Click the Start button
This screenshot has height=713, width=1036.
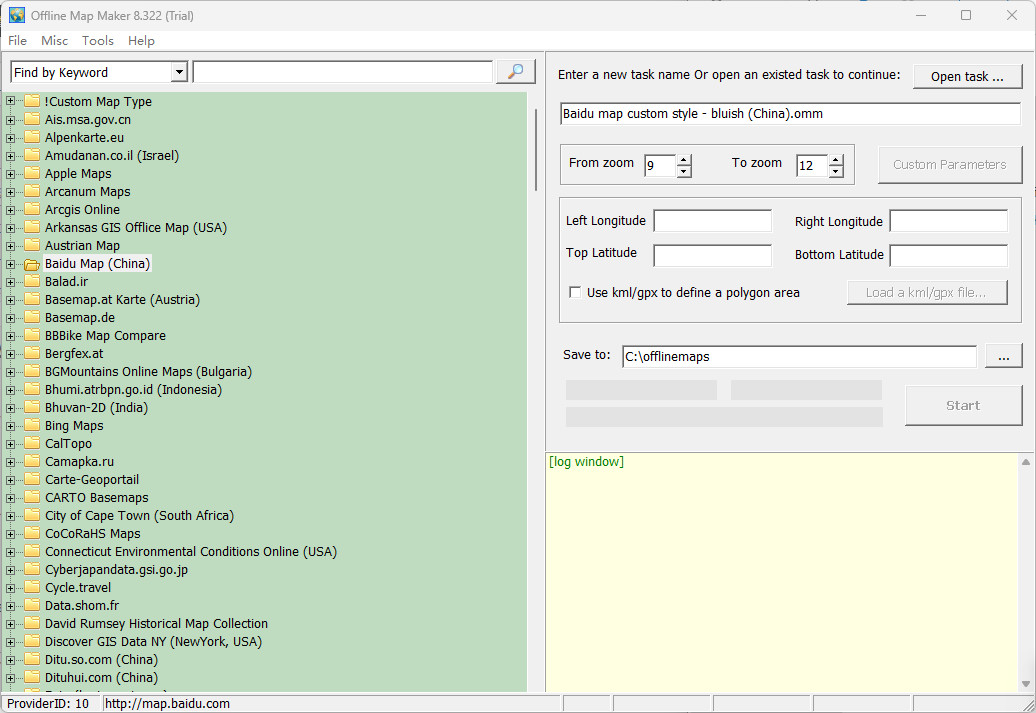click(x=963, y=405)
